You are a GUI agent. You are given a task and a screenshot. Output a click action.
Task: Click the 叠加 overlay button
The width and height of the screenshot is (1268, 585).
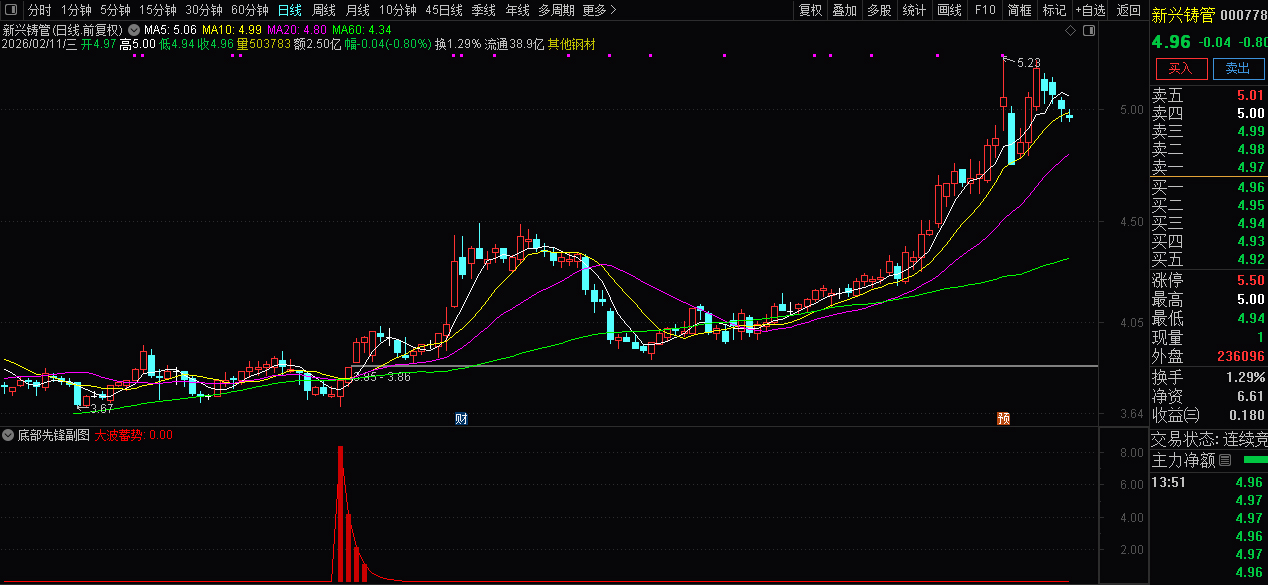pos(844,10)
